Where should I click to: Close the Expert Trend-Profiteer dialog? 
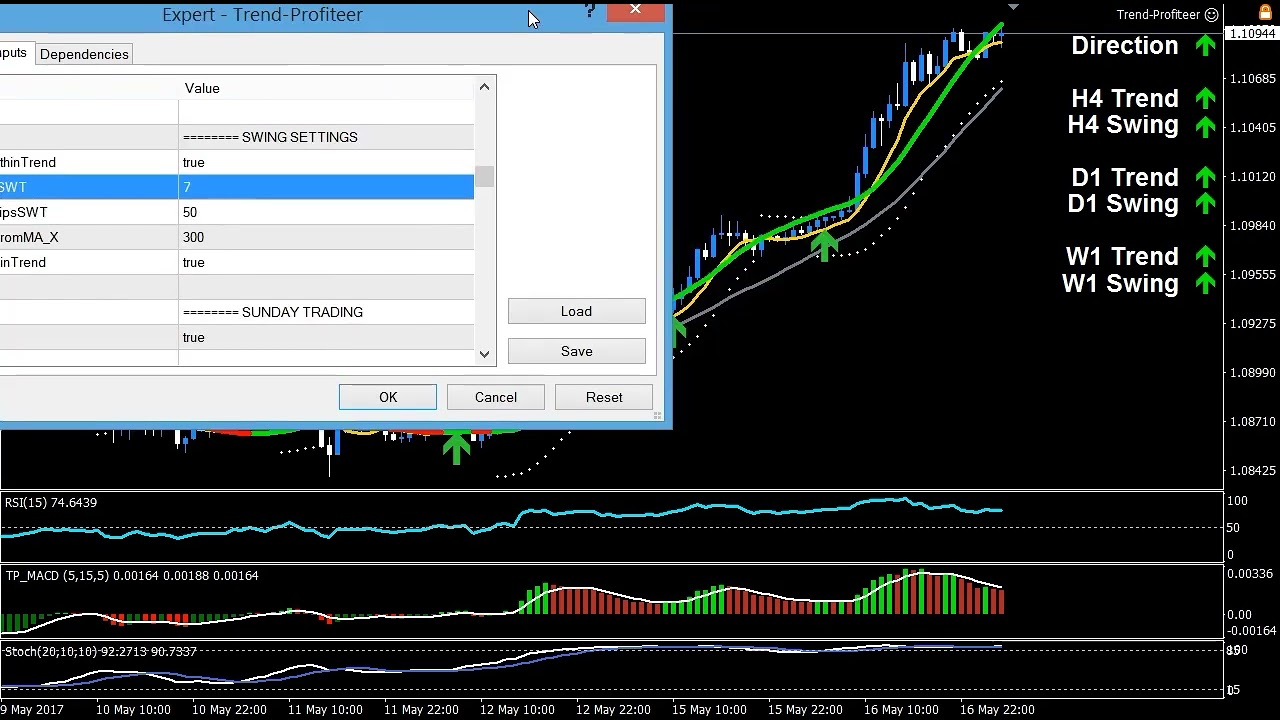point(635,11)
